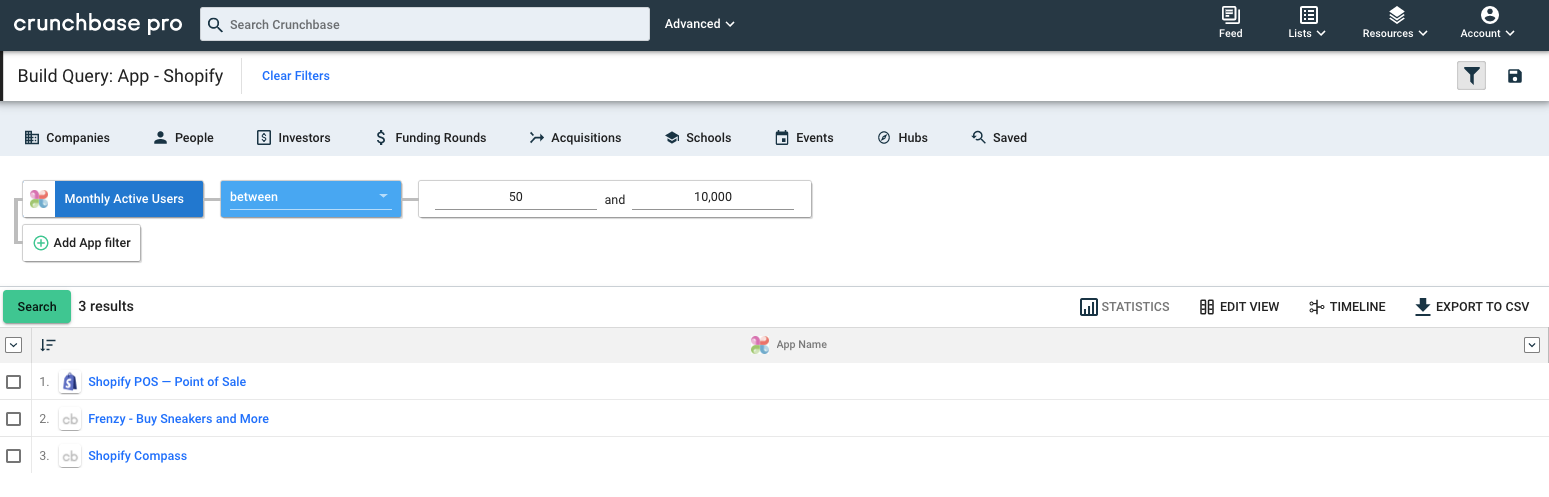Viewport: 1549px width, 497px height.
Task: Check the Frenzy row checkbox
Action: [x=13, y=419]
